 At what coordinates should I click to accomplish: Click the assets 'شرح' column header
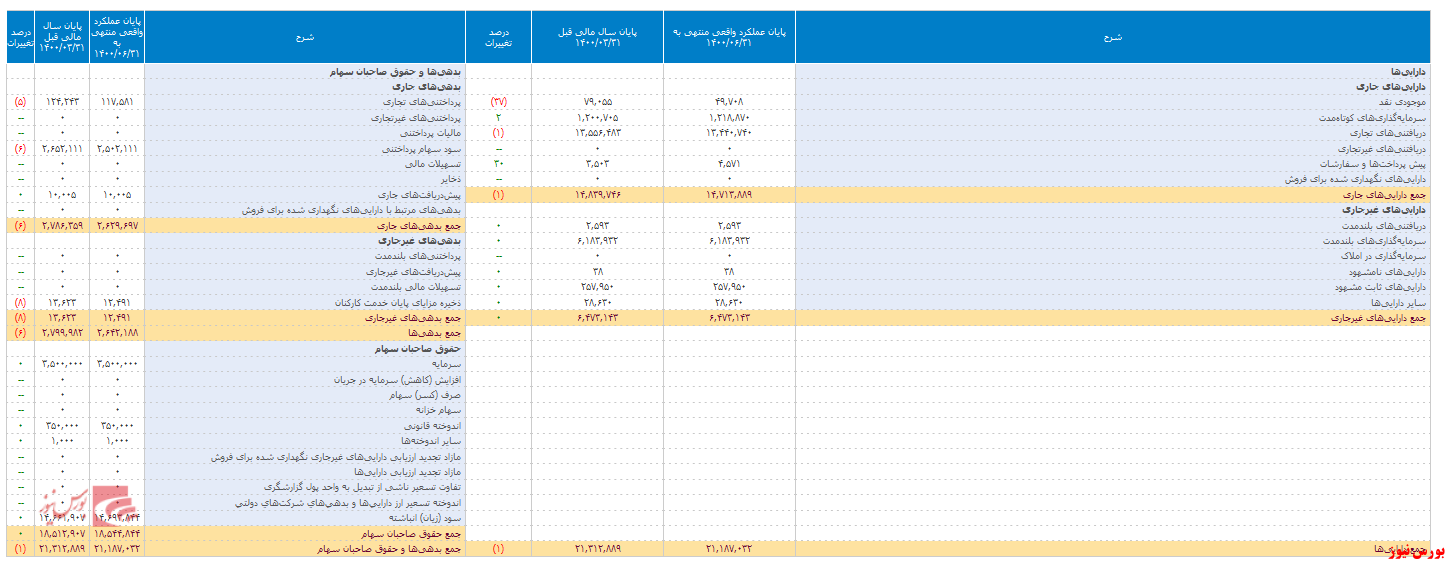pyautogui.click(x=1113, y=37)
